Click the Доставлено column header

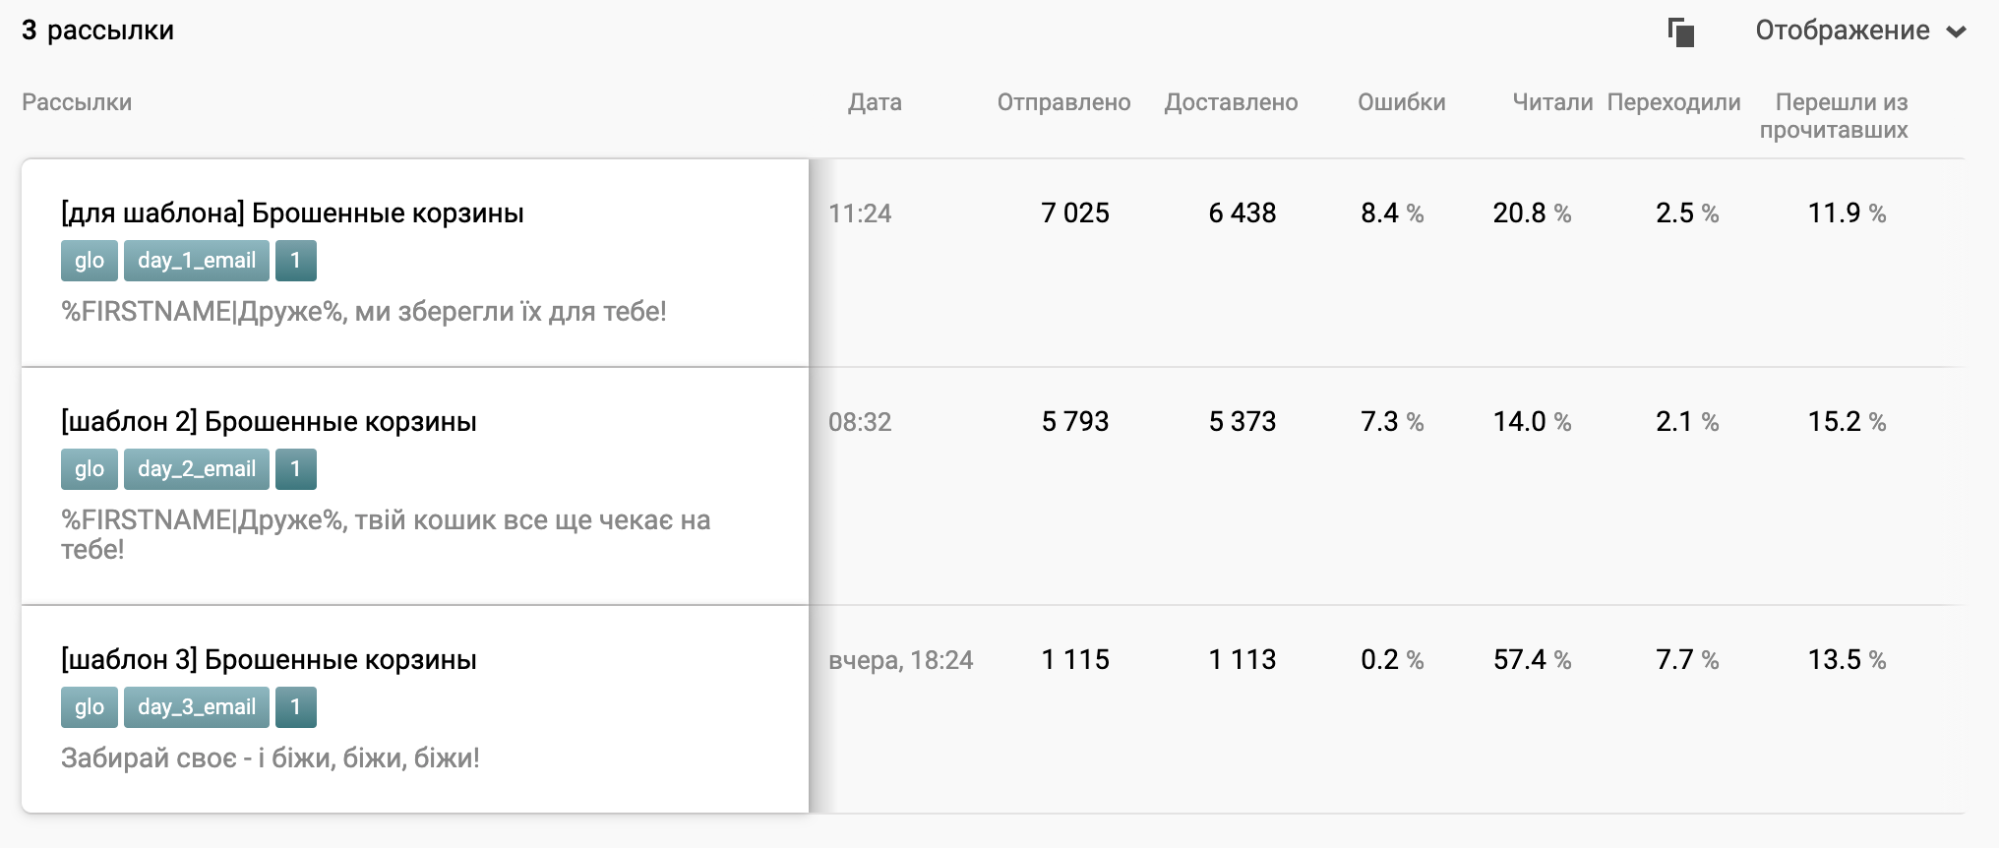1230,102
